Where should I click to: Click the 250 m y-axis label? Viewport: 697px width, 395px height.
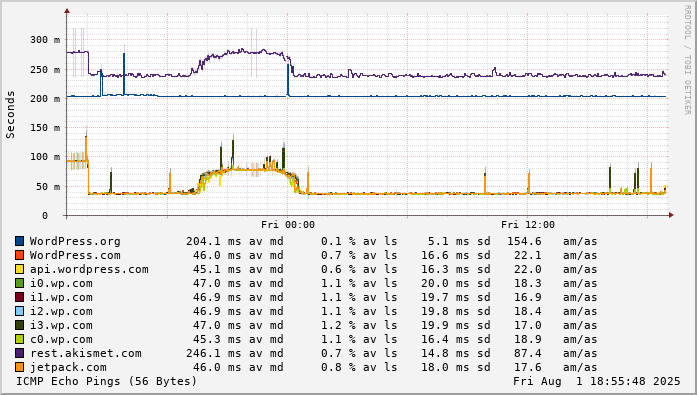coord(45,70)
